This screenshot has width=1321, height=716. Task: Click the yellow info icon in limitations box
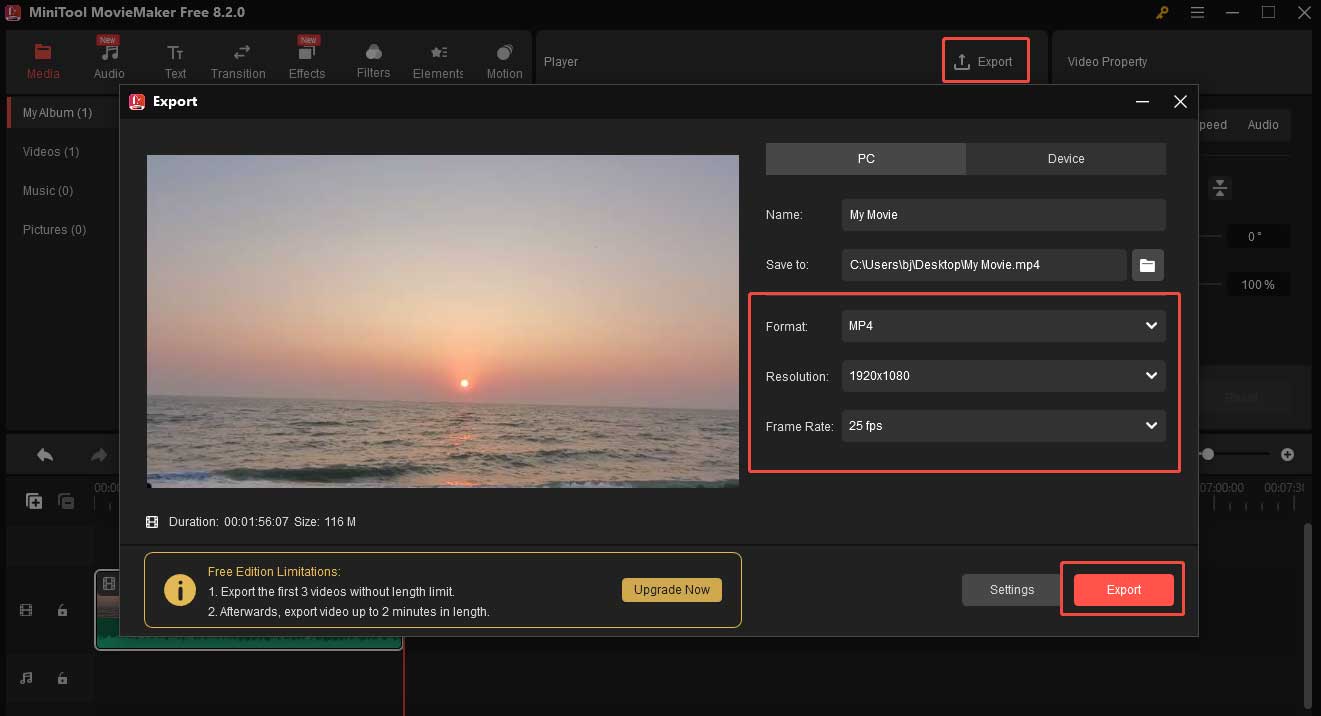point(180,590)
